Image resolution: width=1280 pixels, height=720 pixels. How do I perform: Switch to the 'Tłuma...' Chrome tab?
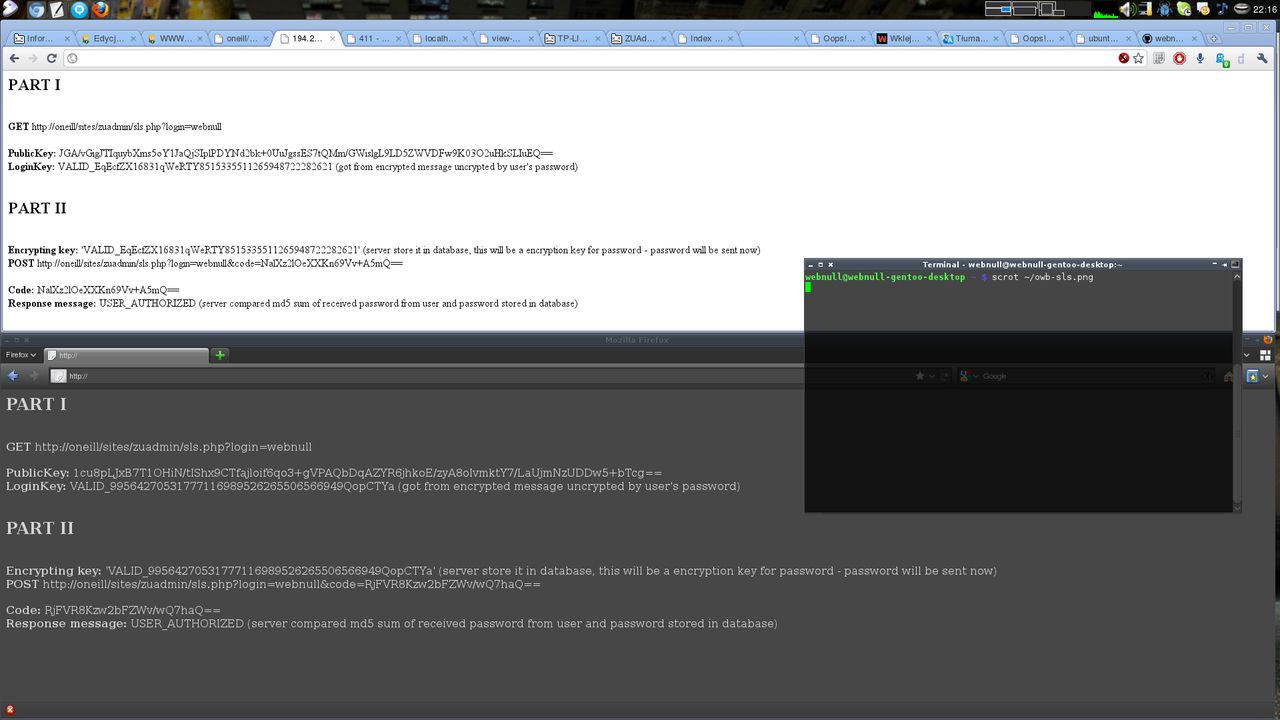click(971, 38)
